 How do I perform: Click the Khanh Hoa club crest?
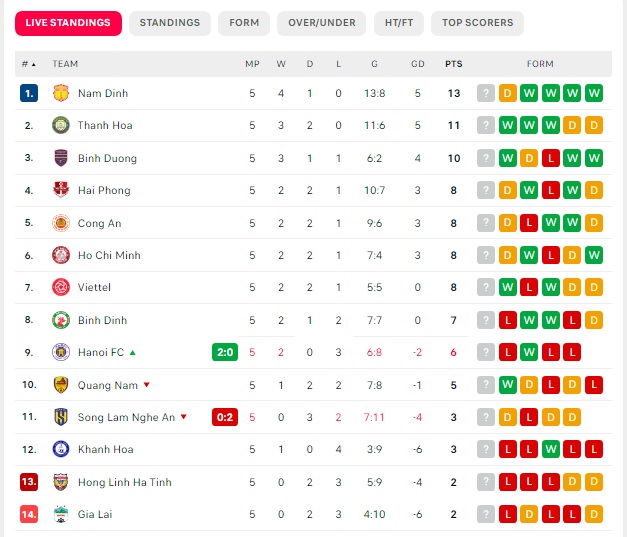pos(61,449)
